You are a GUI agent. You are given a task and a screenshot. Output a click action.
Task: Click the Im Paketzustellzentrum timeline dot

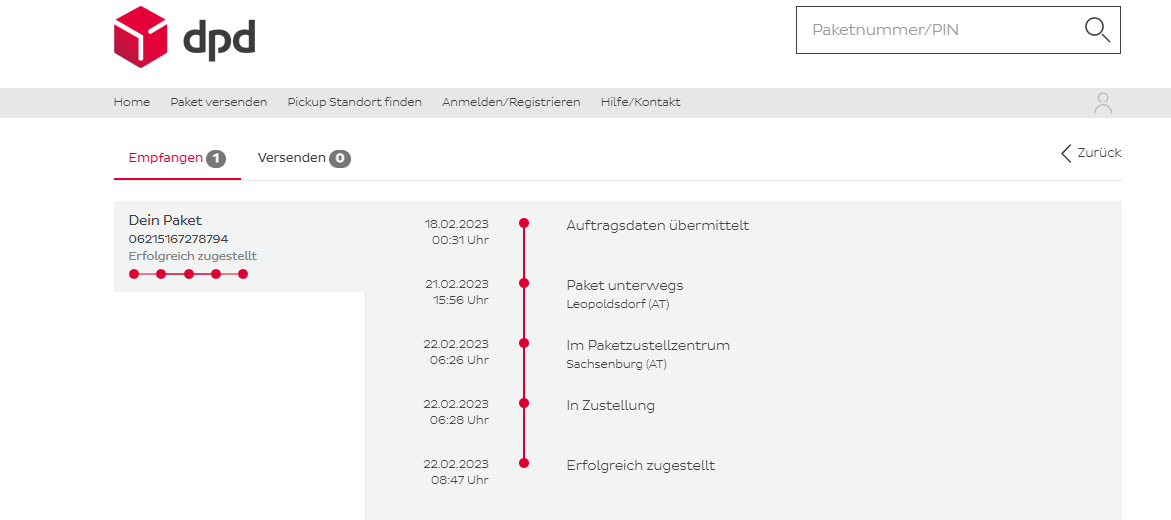[524, 343]
